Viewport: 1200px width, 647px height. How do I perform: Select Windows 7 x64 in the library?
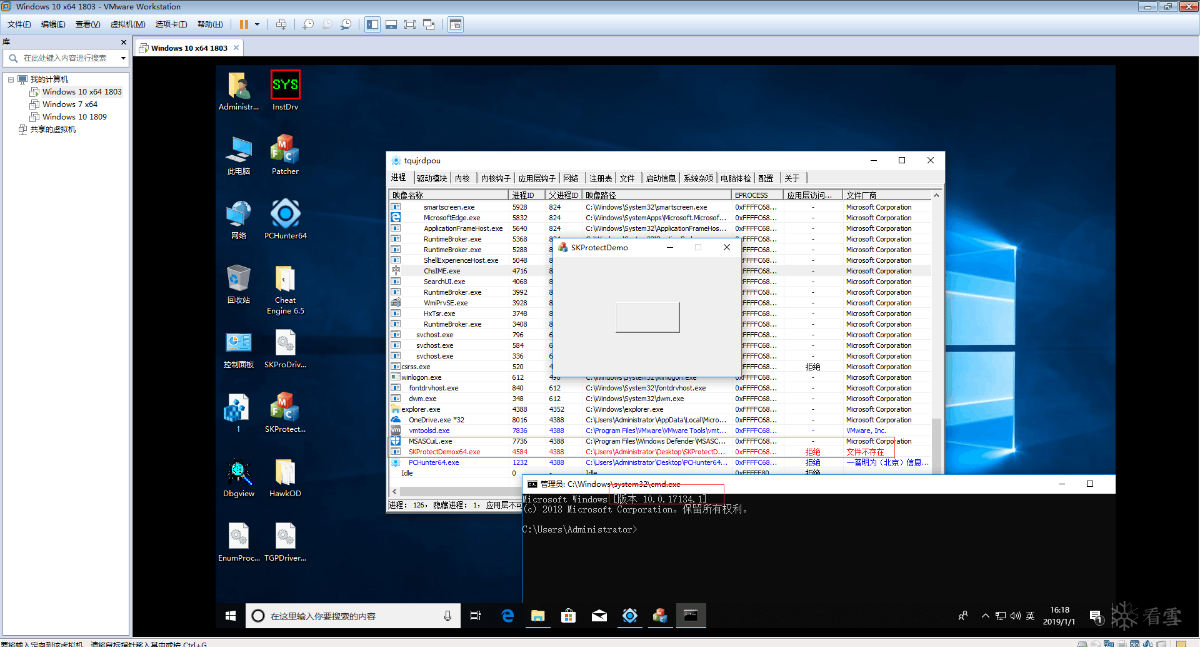tap(70, 104)
